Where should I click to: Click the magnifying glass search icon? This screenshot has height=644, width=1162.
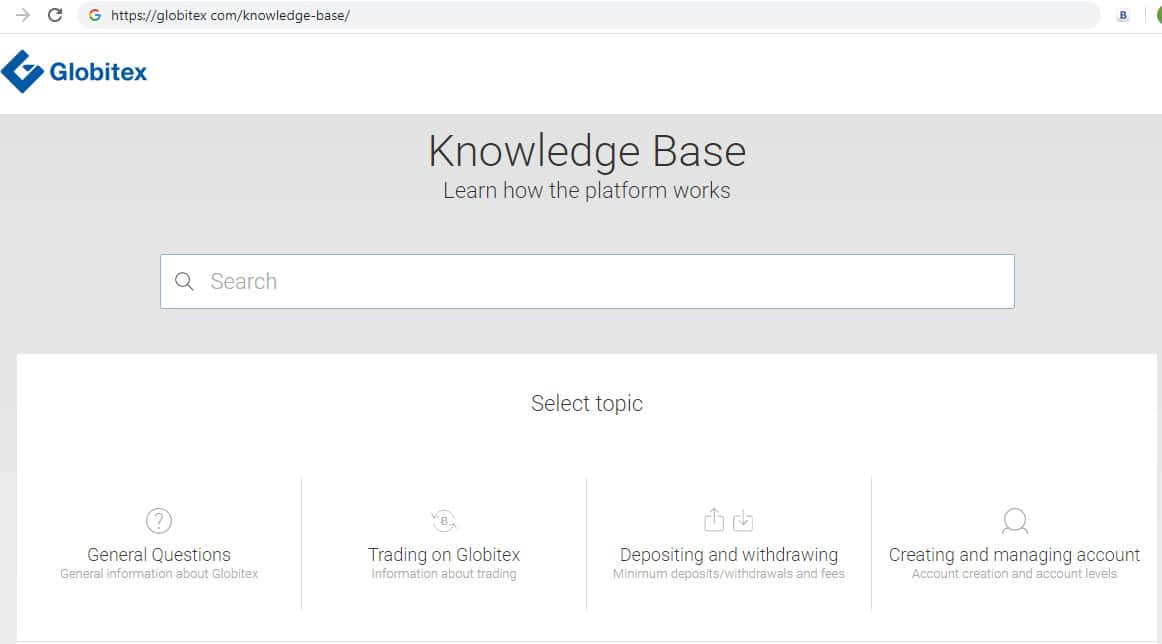tap(184, 282)
